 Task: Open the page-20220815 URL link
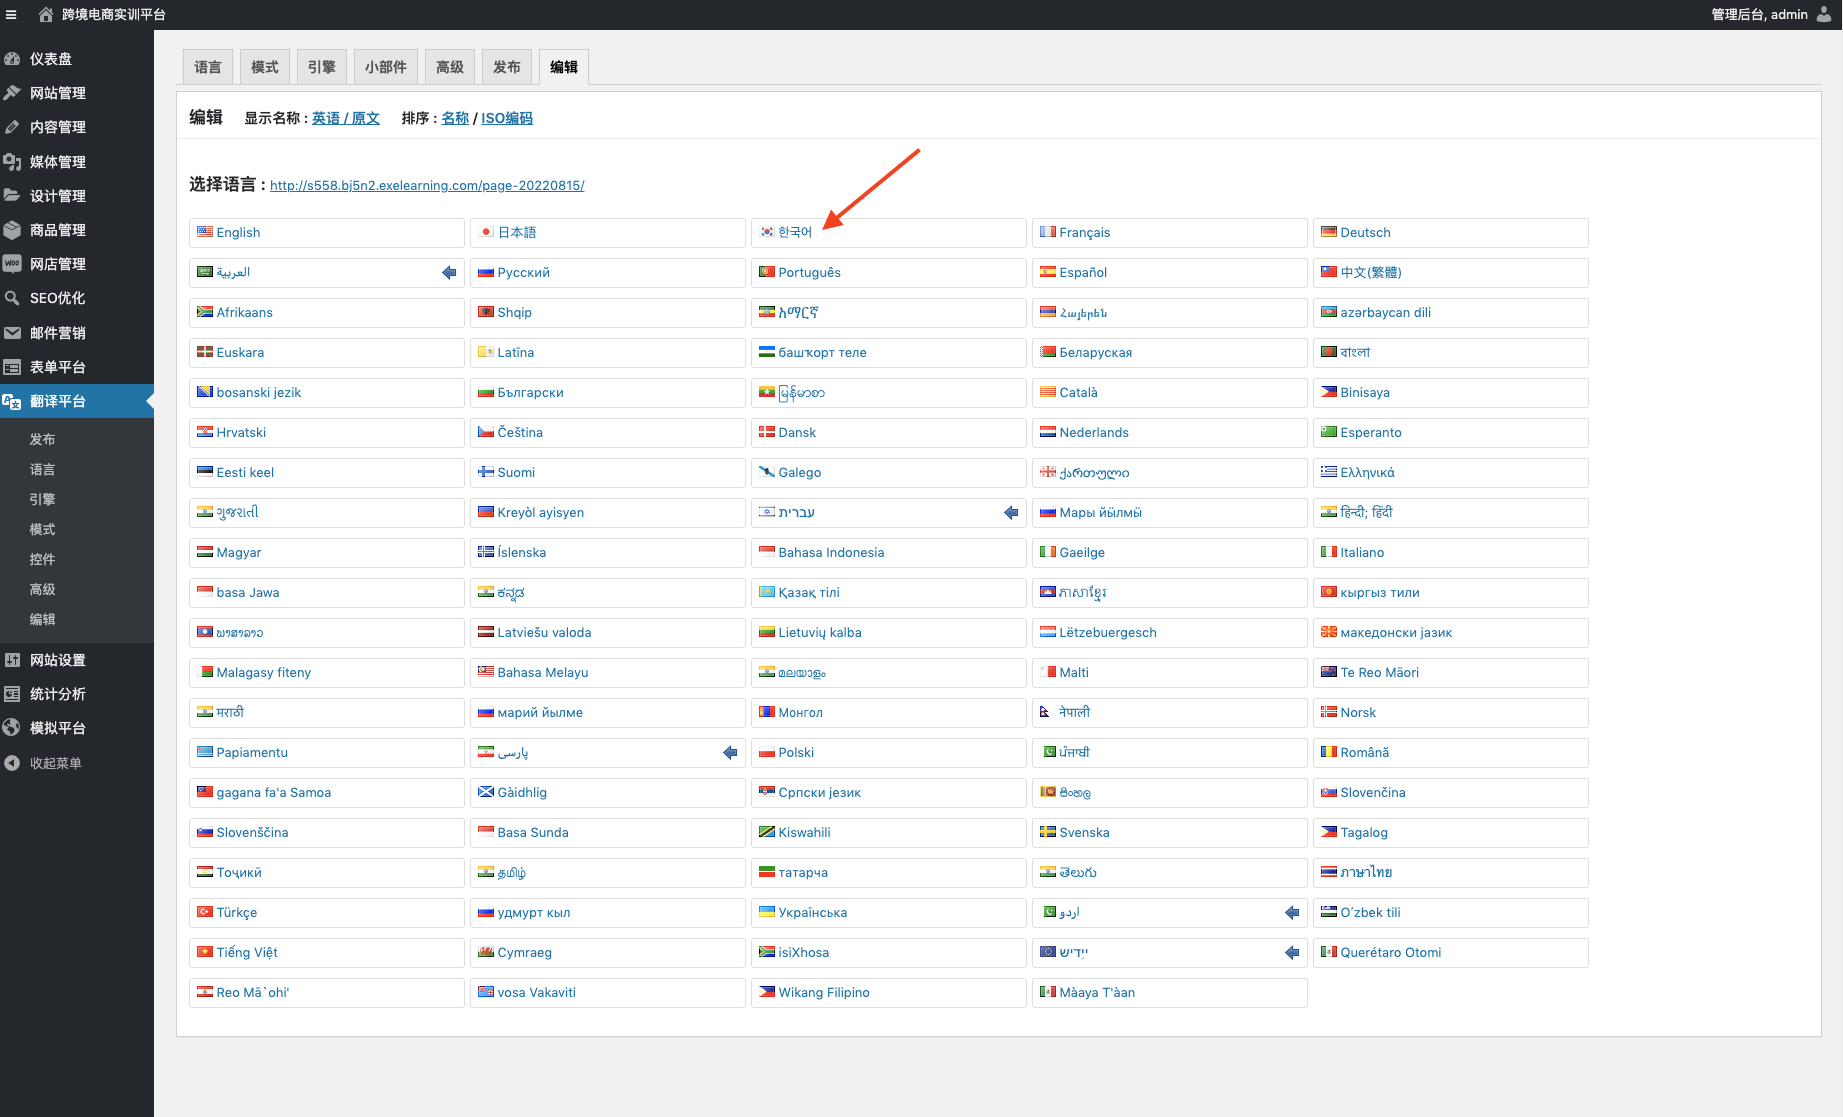pyautogui.click(x=427, y=186)
